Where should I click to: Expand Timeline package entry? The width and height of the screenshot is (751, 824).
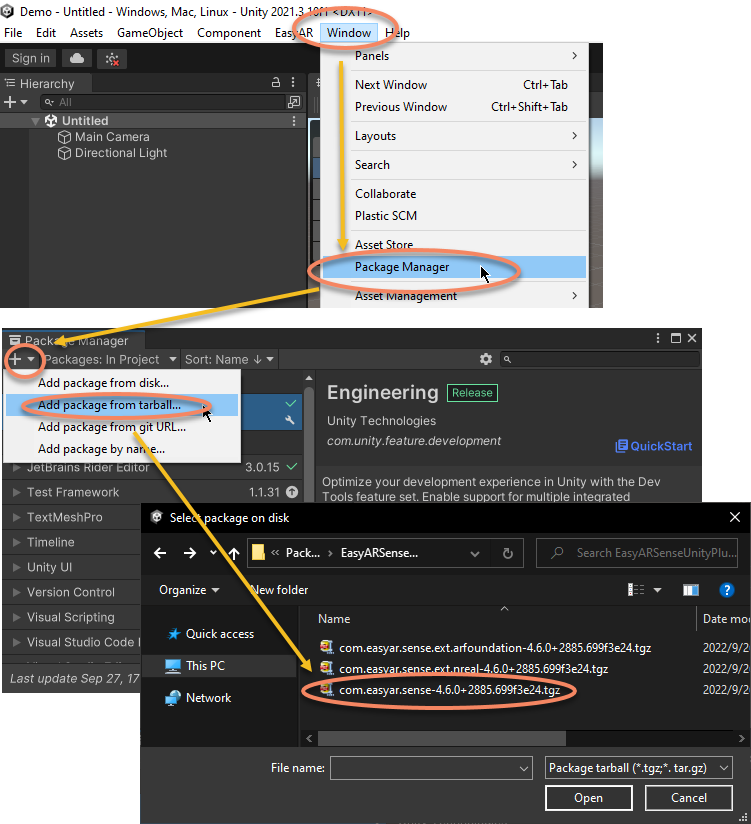pyautogui.click(x=16, y=542)
